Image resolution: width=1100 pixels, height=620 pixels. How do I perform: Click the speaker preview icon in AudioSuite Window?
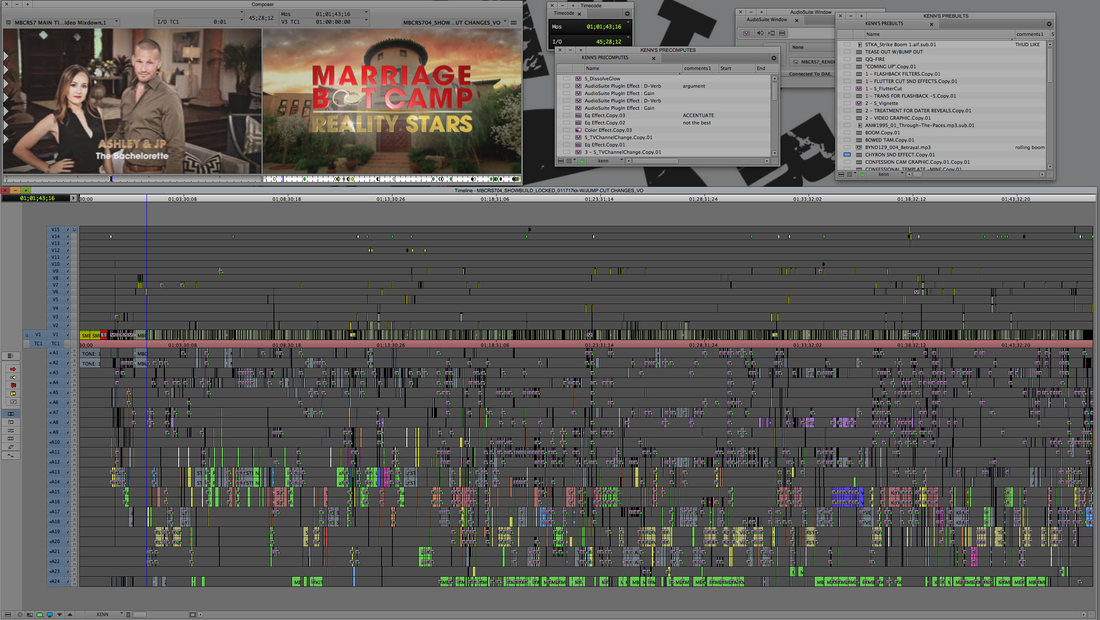[760, 33]
